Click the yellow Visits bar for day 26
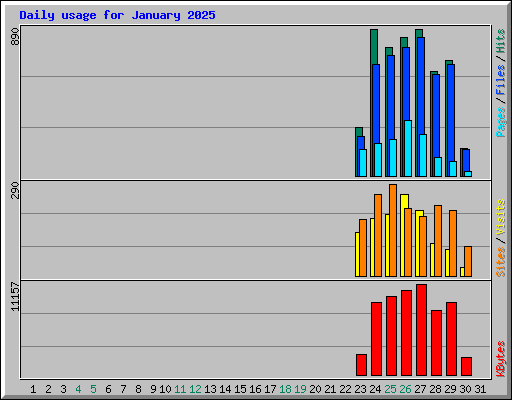Image resolution: width=512 pixels, height=400 pixels. coord(404,235)
